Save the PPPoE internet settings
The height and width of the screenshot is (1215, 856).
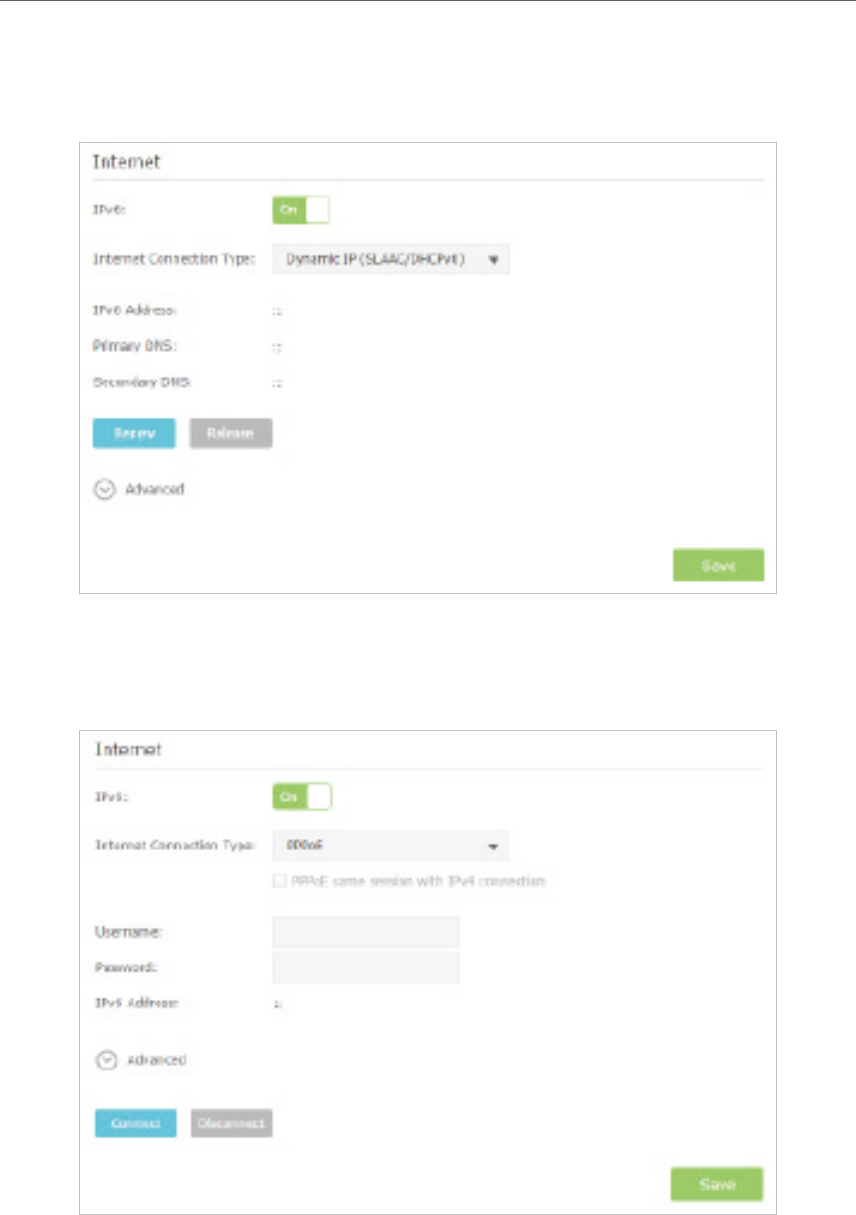pos(716,1184)
